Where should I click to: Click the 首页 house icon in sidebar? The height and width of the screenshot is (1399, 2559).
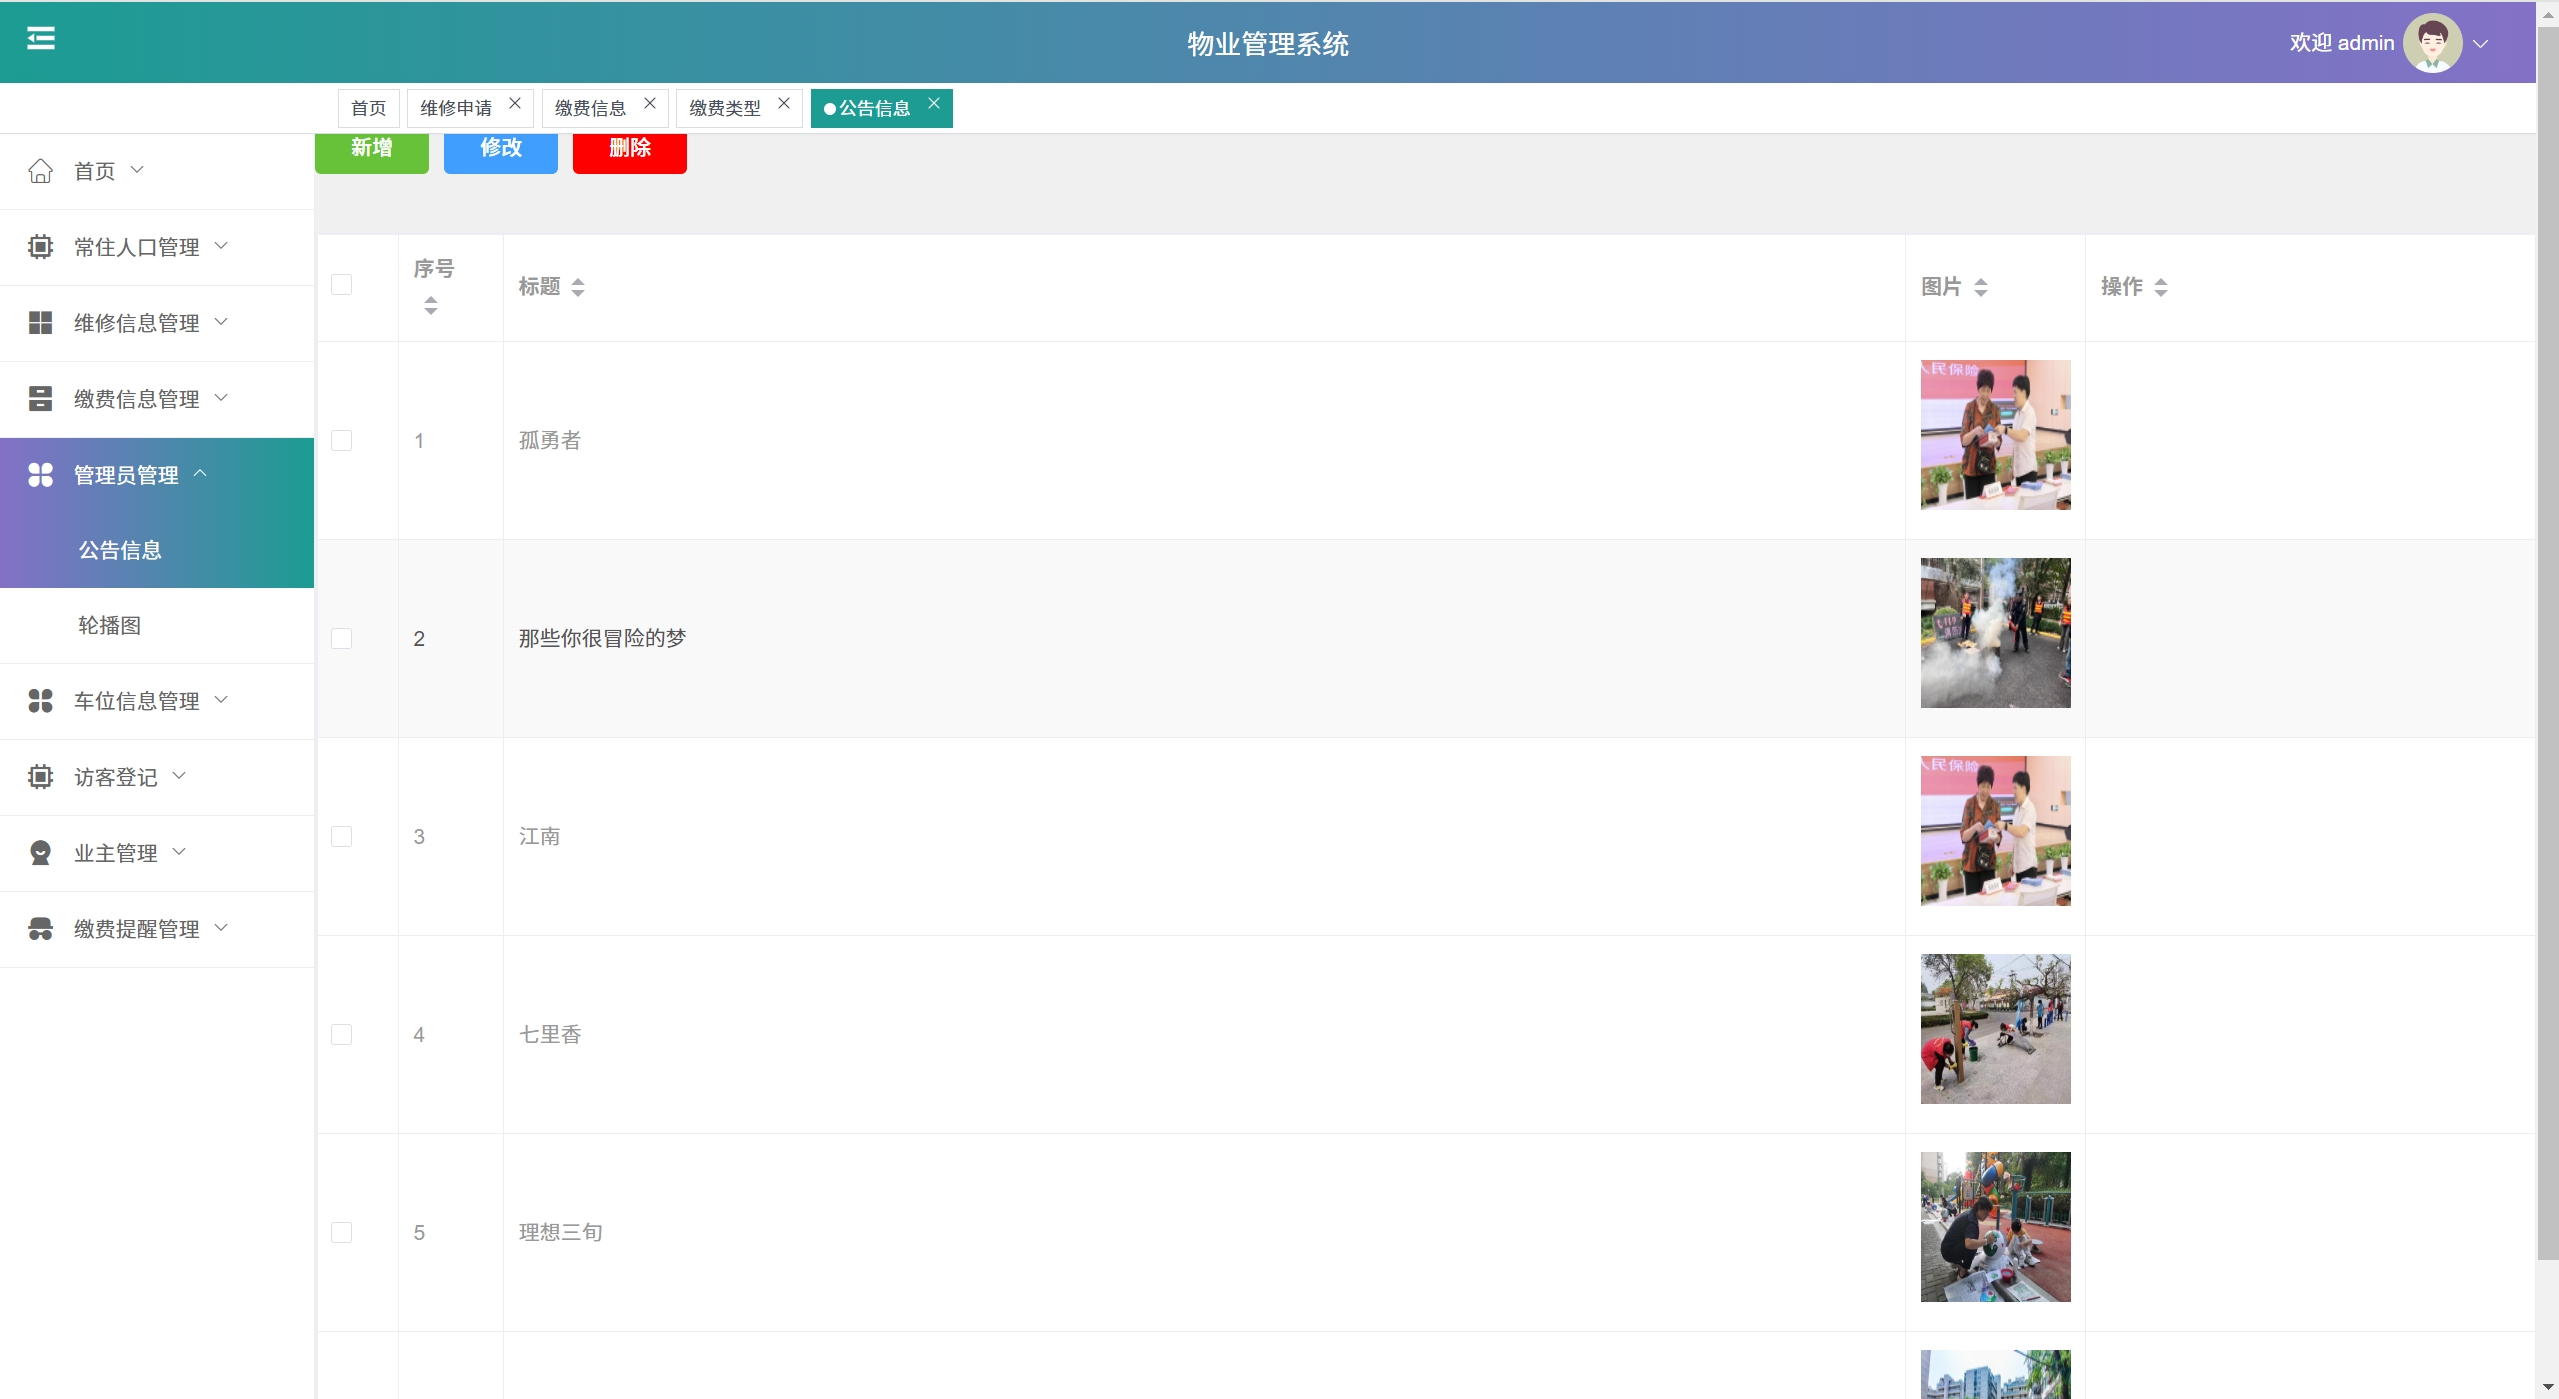tap(40, 171)
